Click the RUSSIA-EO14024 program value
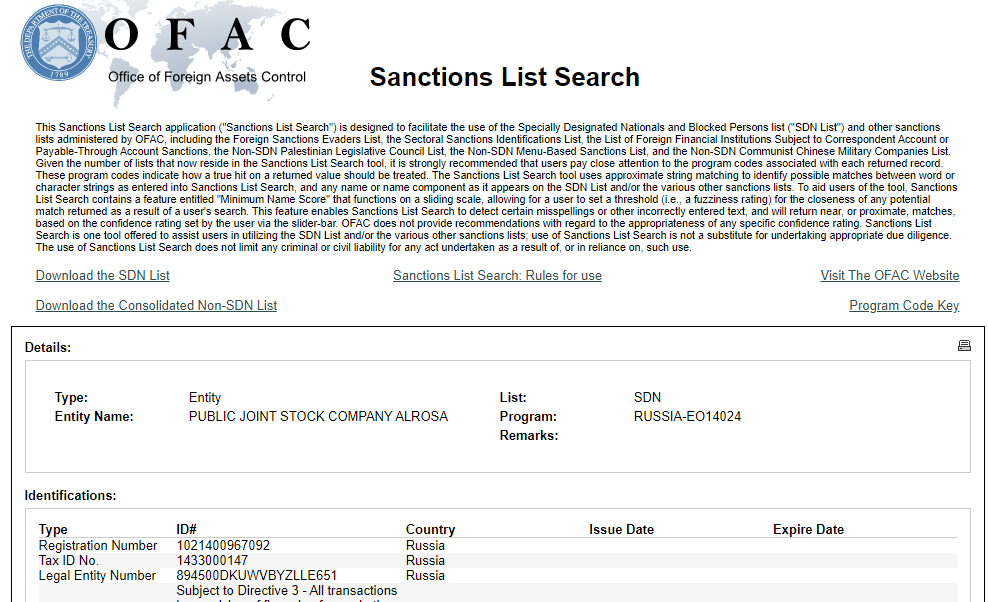The image size is (988, 602). click(x=689, y=416)
